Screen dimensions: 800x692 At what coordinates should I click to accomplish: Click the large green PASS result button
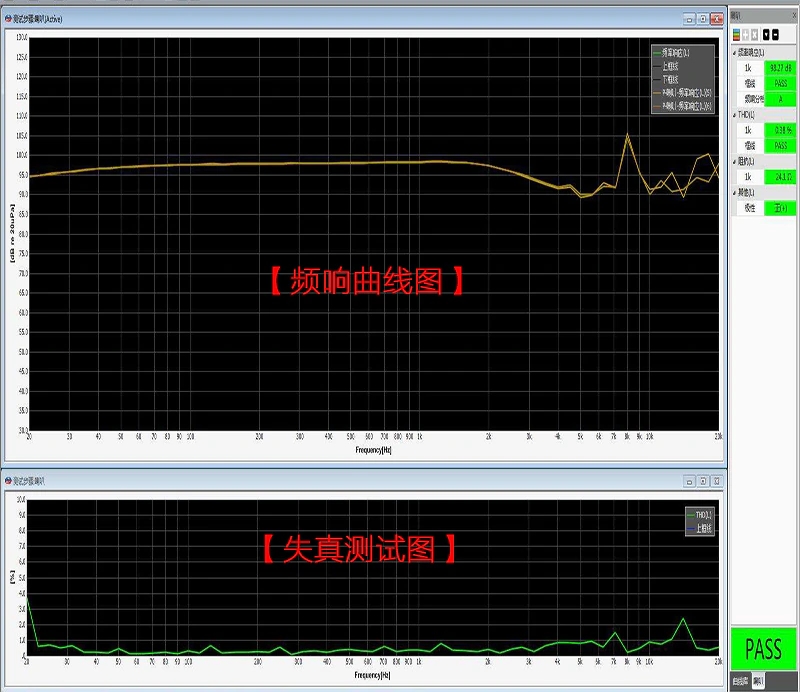coord(763,649)
